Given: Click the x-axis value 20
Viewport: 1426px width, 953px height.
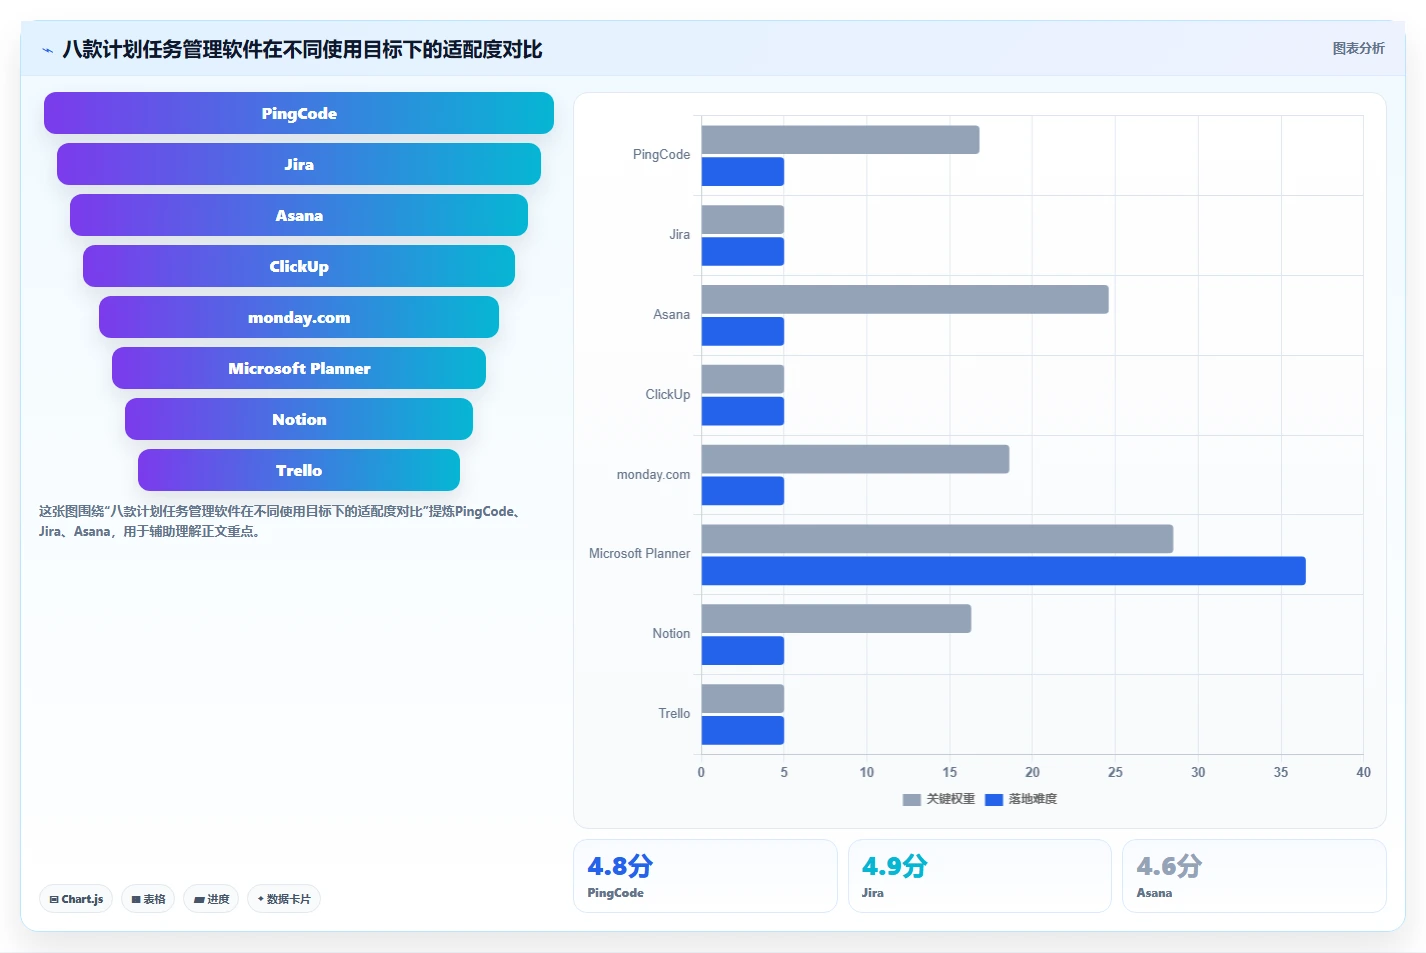Looking at the screenshot, I should [x=1032, y=772].
